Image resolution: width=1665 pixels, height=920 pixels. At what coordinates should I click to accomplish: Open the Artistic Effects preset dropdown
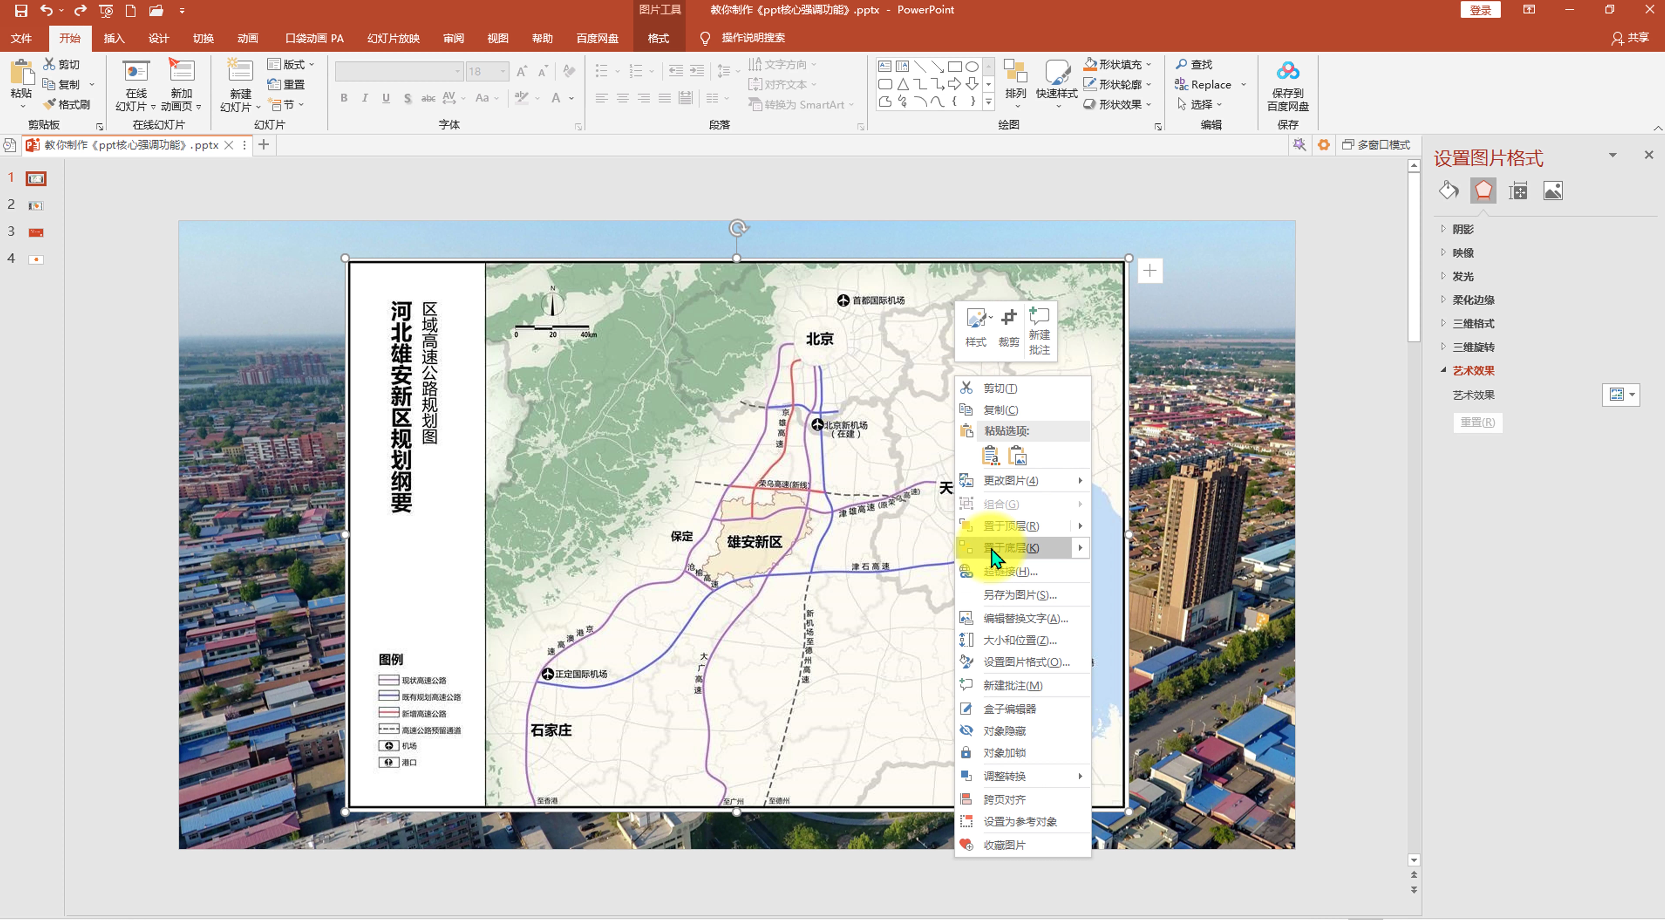[x=1621, y=395]
